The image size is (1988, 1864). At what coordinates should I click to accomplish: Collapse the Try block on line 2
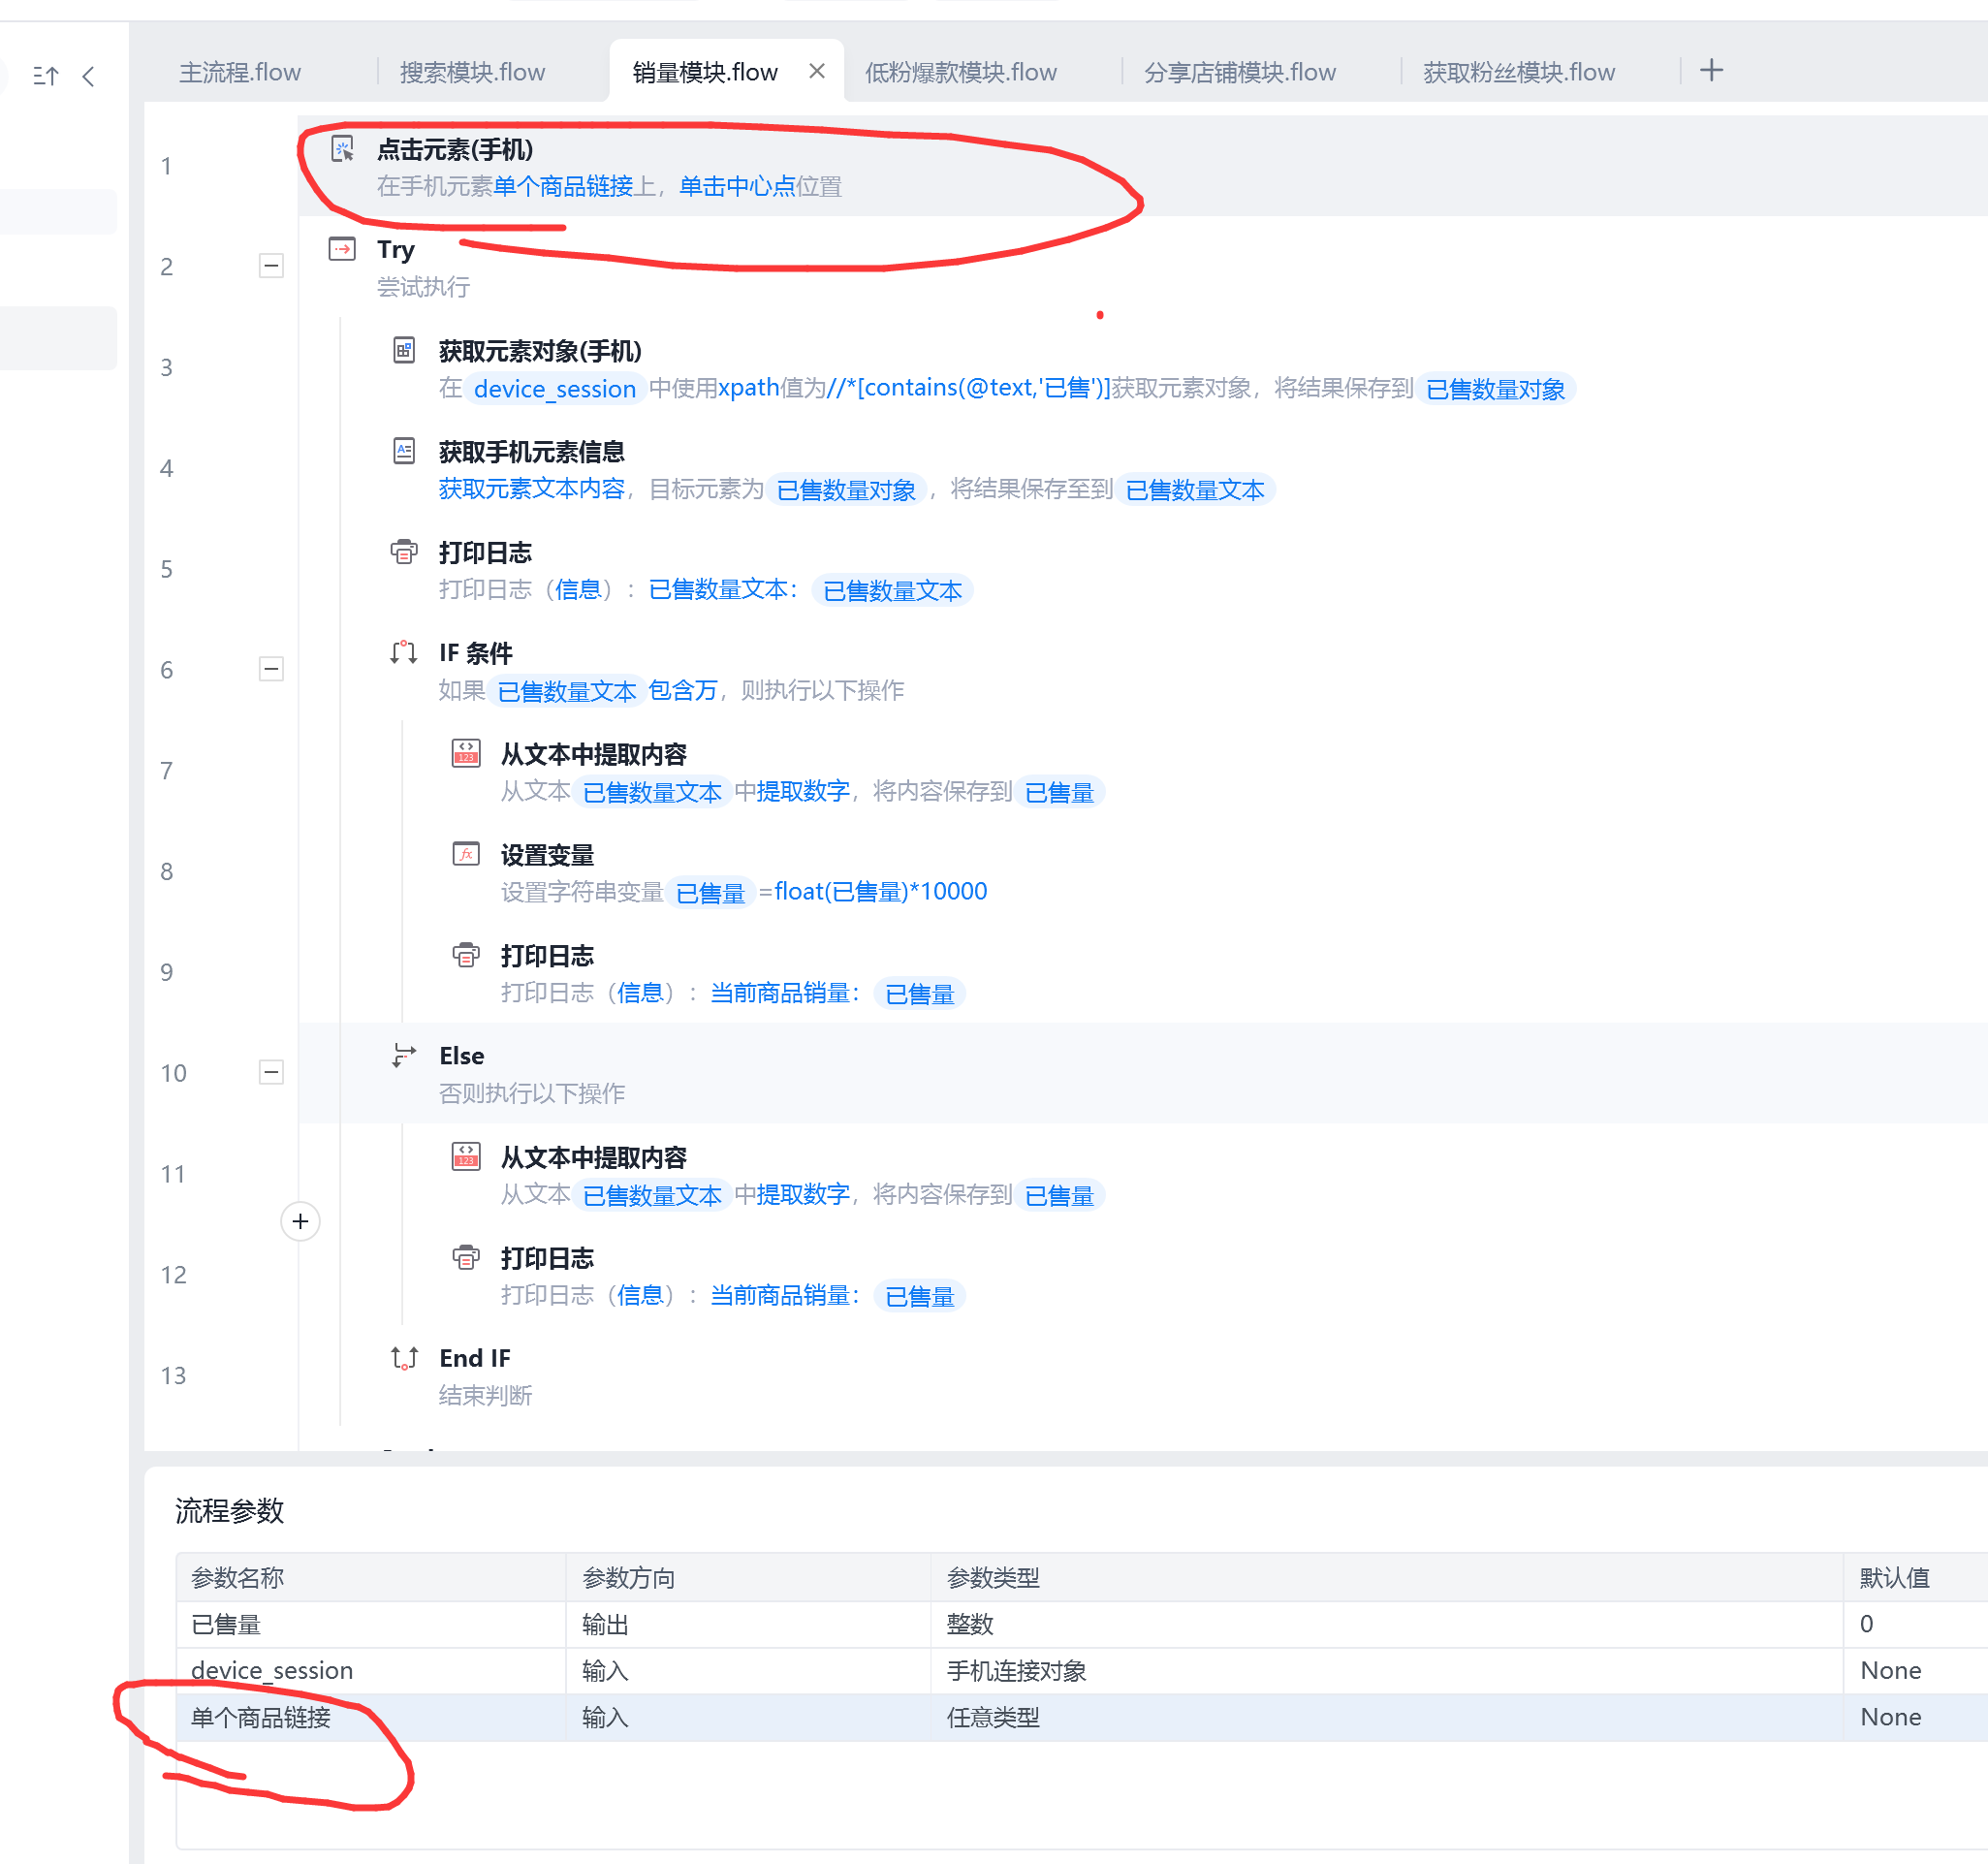tap(271, 266)
